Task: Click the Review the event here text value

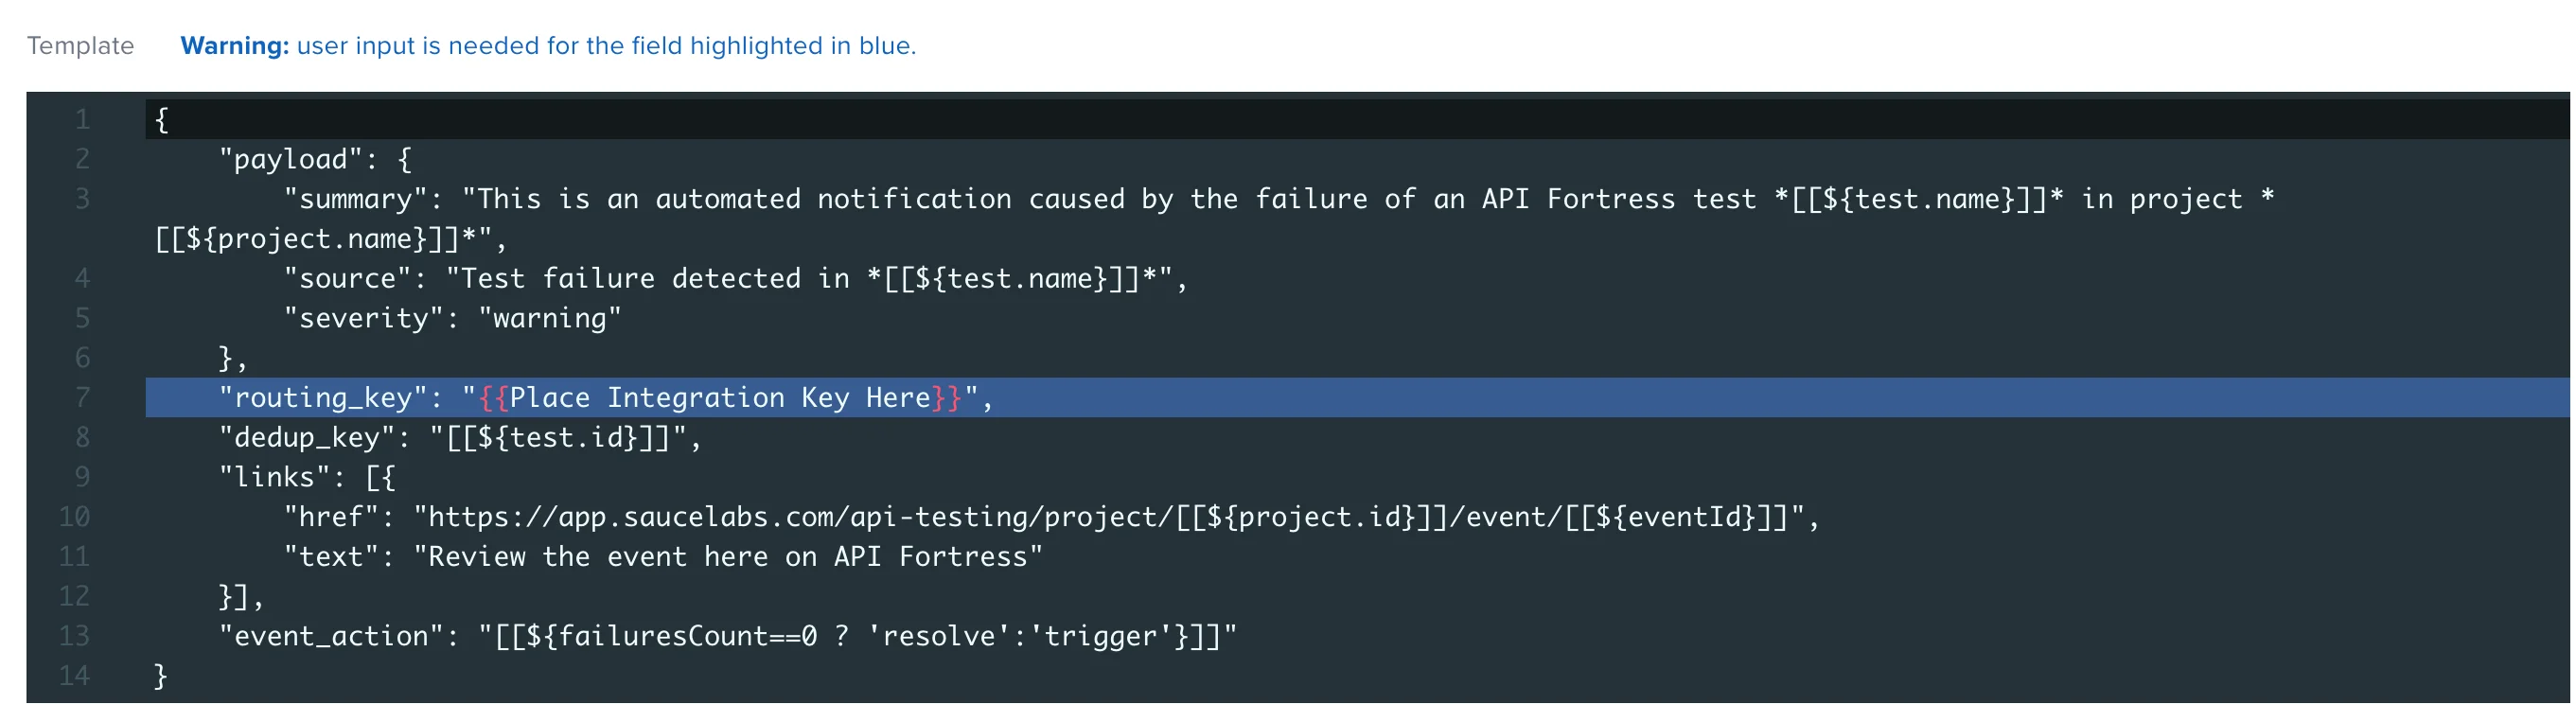Action: tap(730, 556)
